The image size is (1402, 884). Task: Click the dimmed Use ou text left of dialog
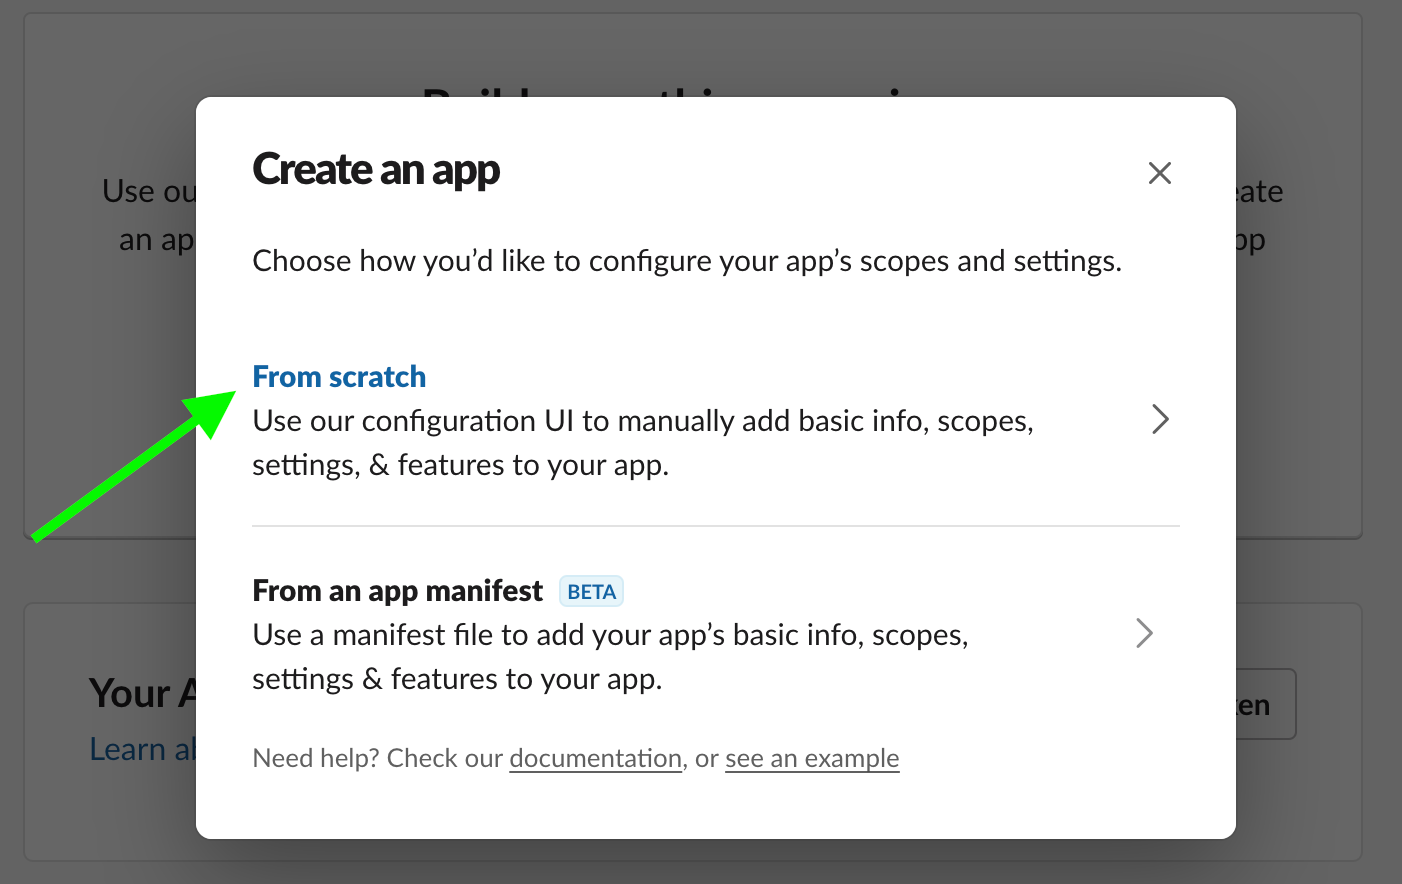pyautogui.click(x=149, y=191)
